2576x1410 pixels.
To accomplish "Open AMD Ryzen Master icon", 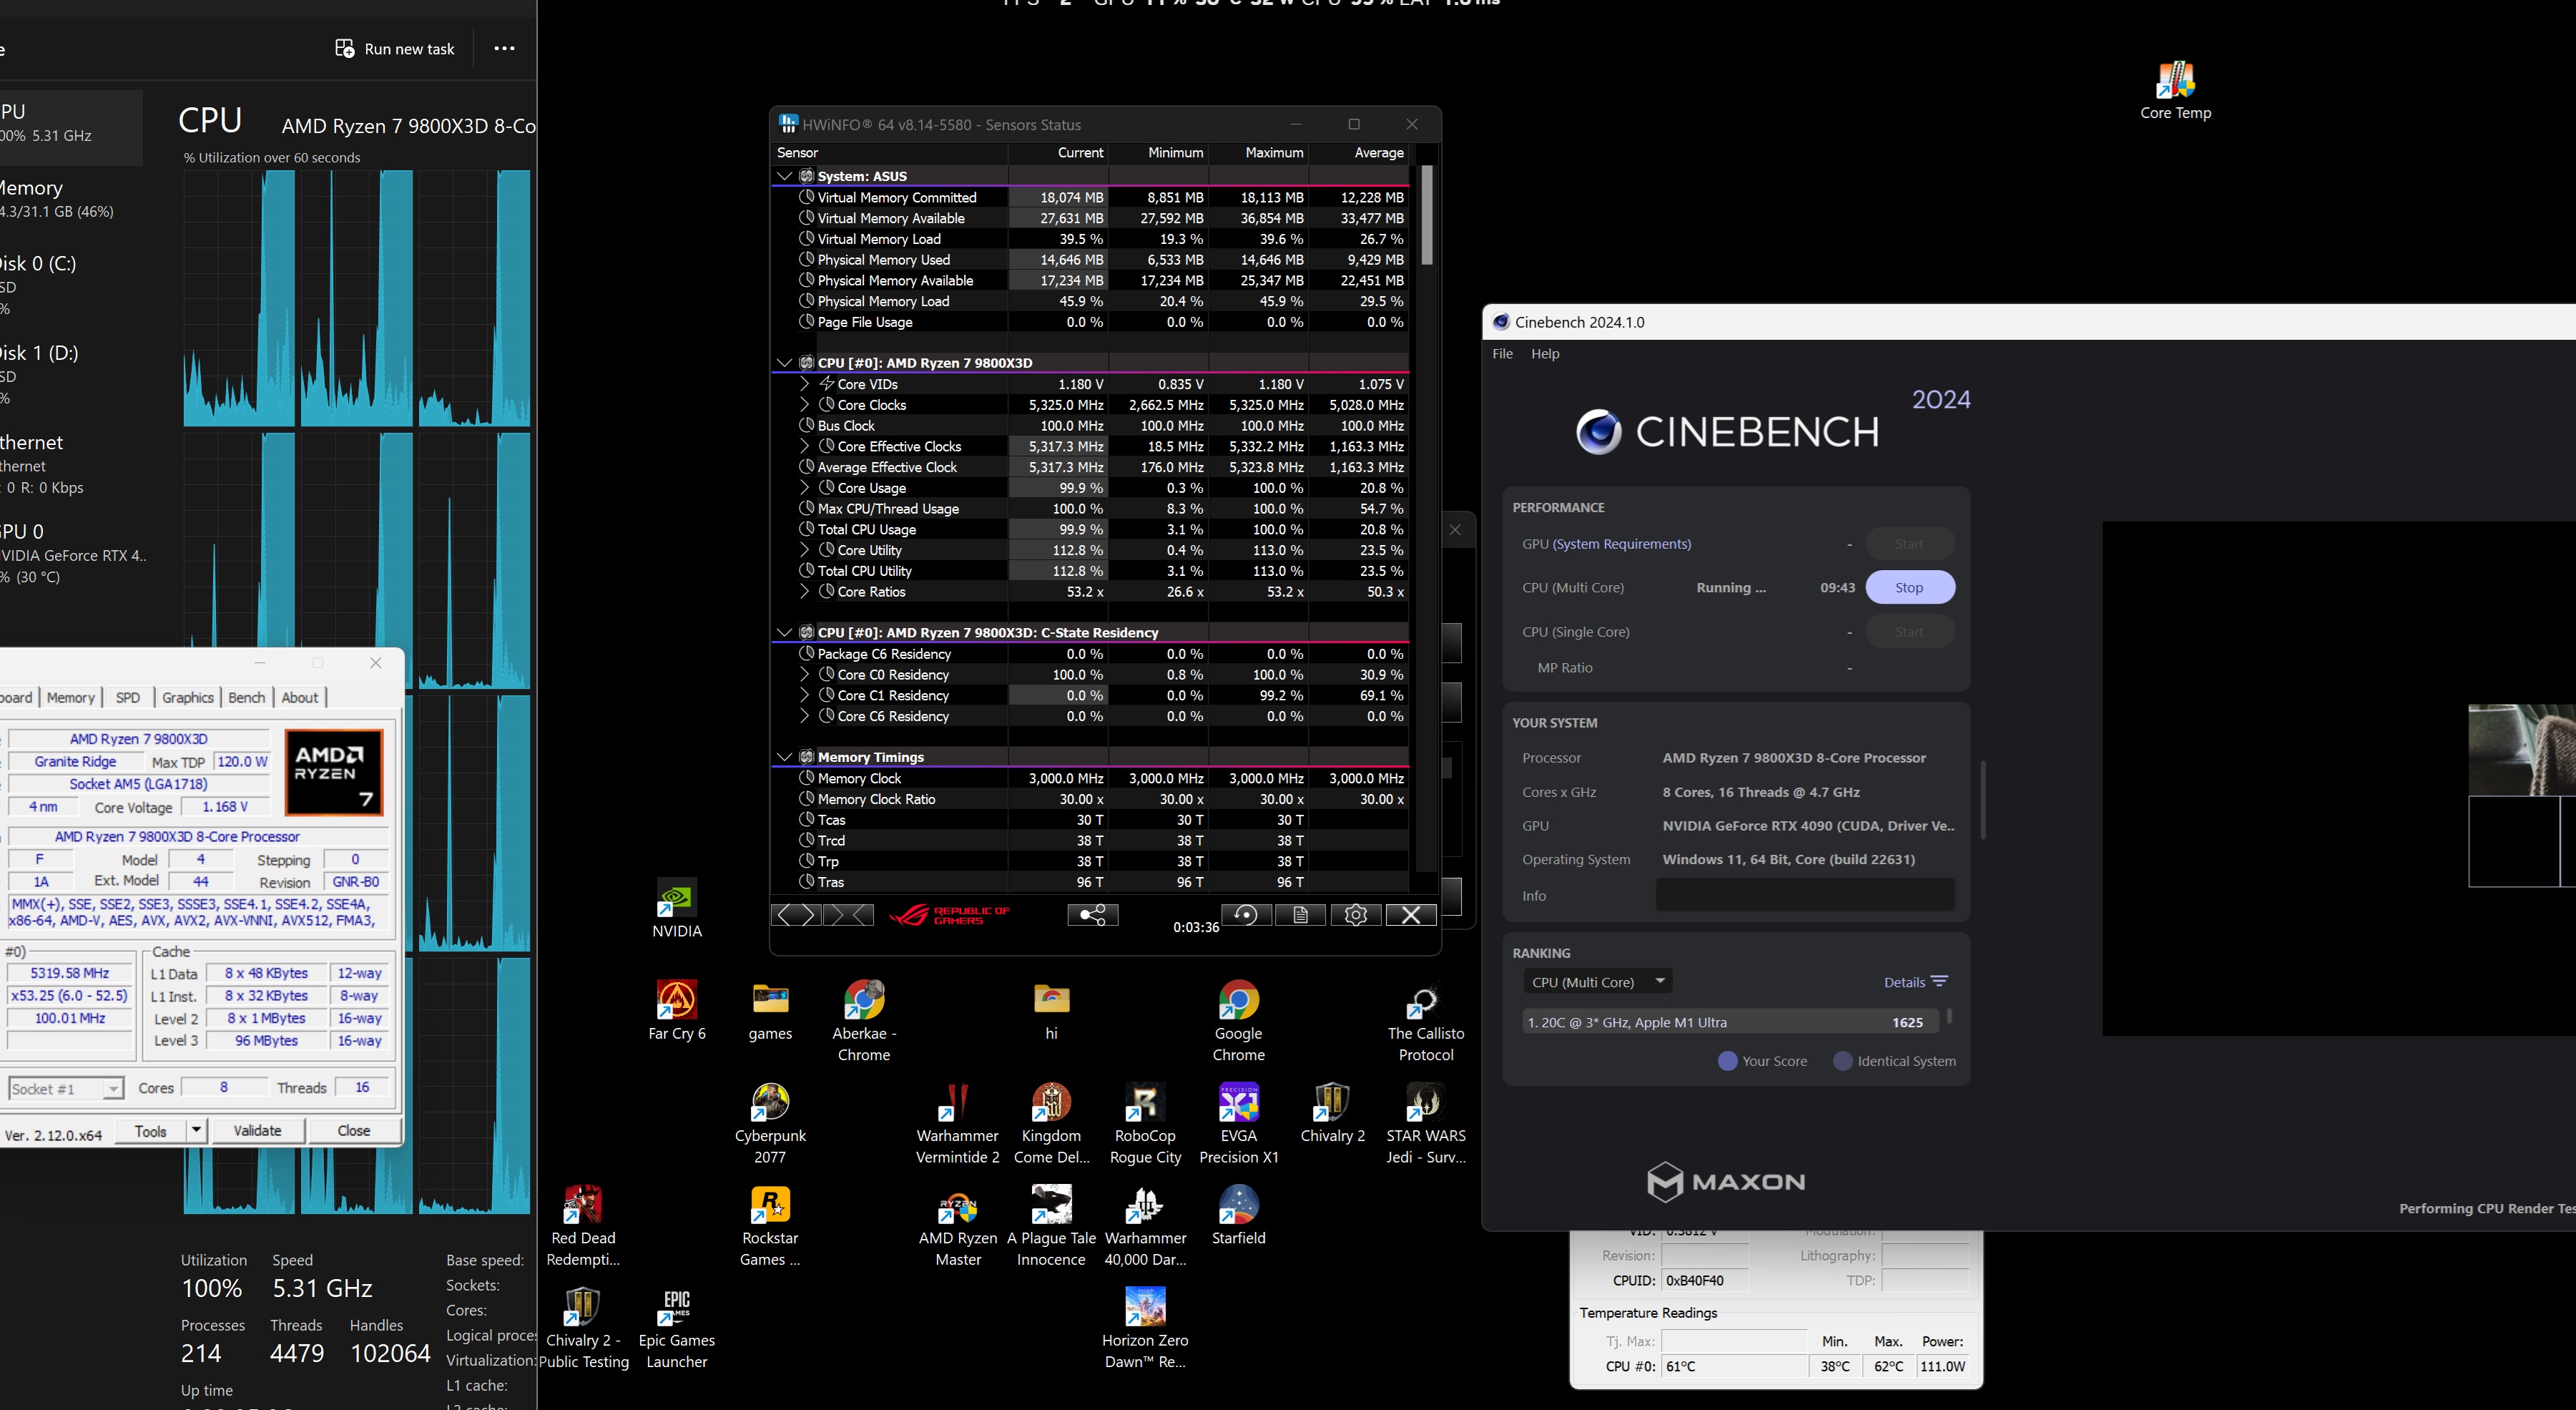I will tap(957, 1226).
